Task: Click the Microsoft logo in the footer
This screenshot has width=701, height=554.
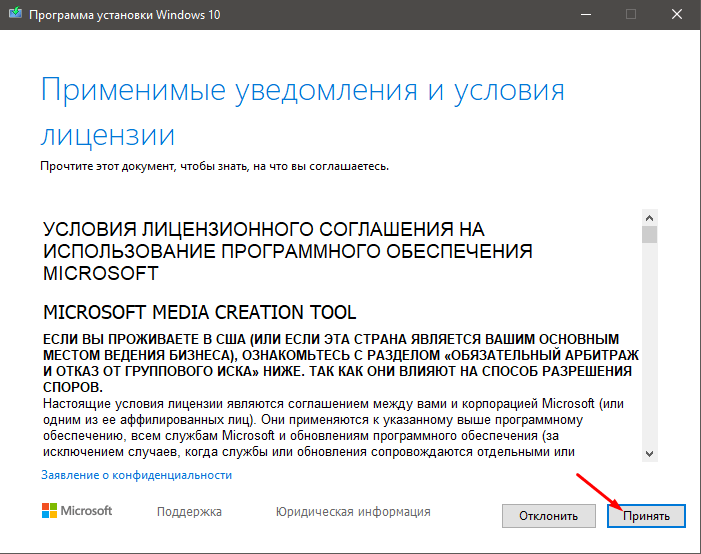Action: point(77,511)
